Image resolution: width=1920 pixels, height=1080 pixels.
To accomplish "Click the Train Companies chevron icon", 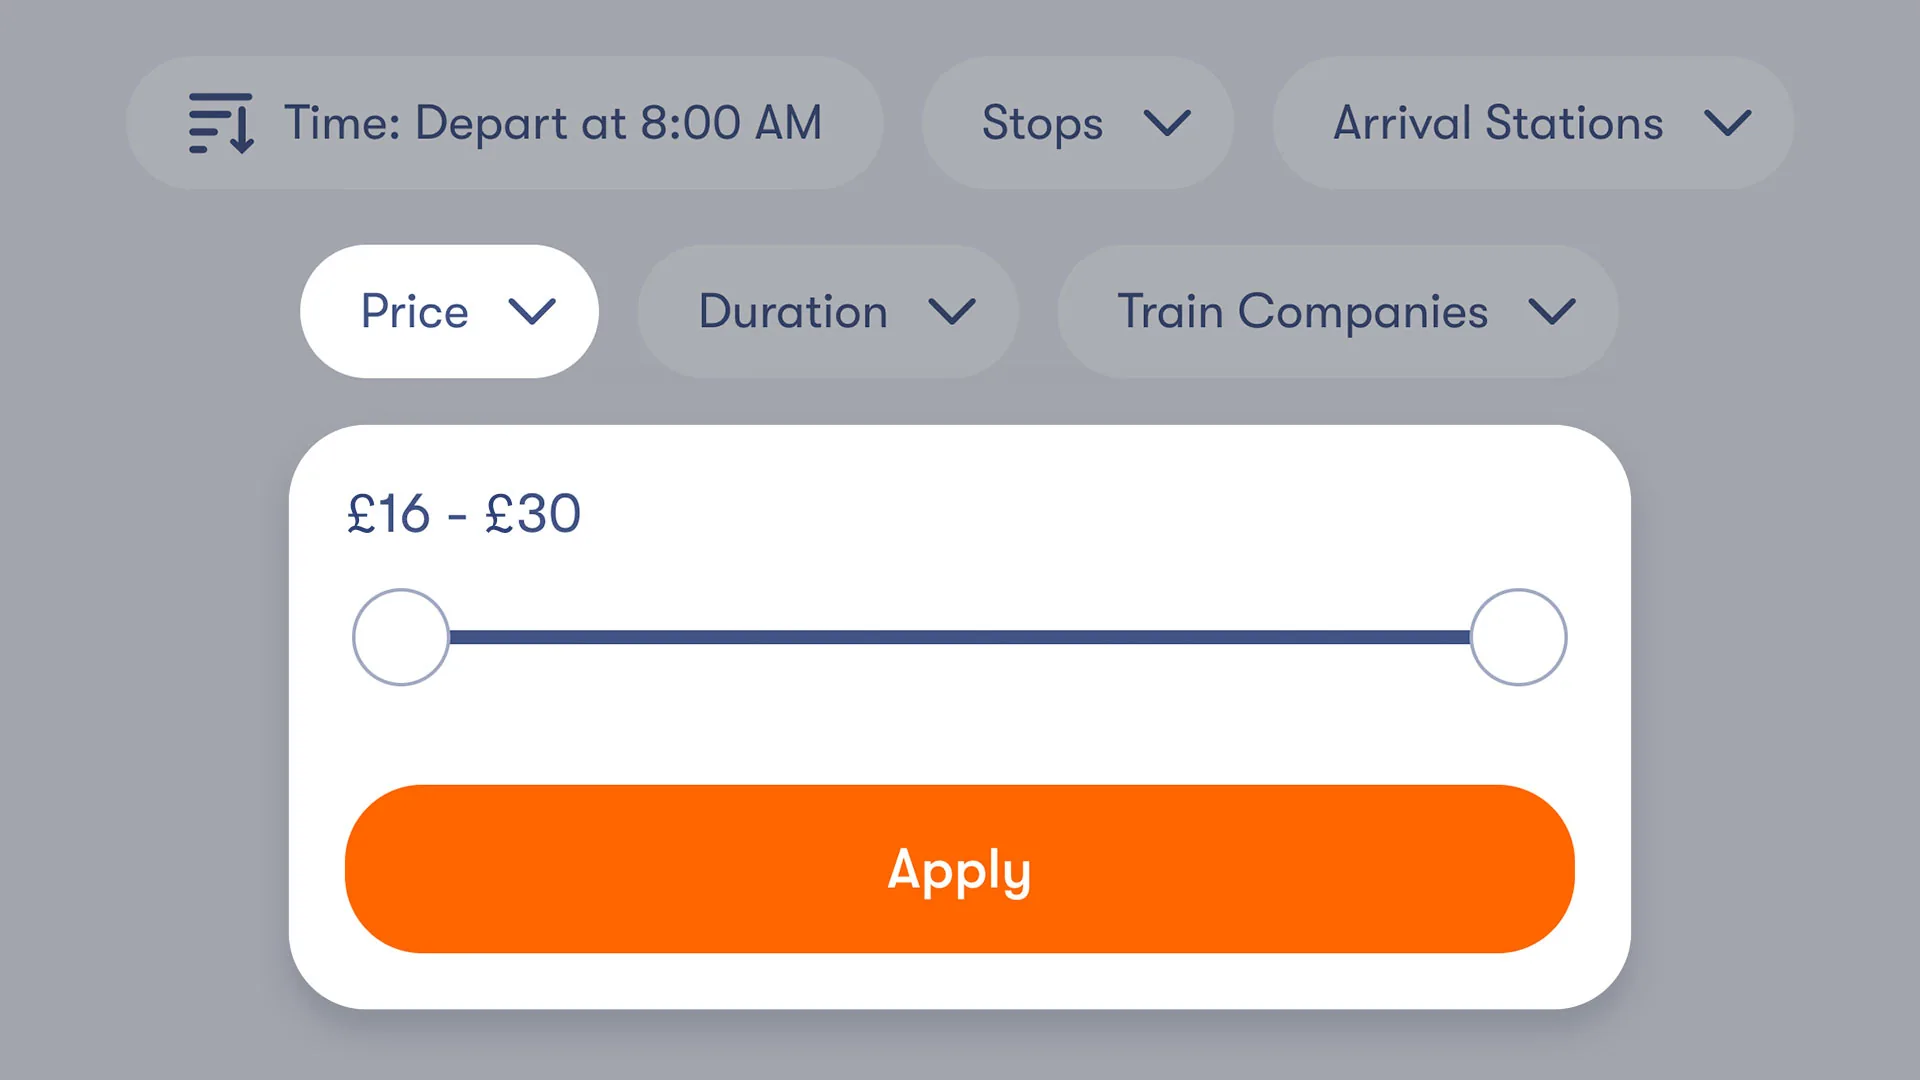I will pyautogui.click(x=1553, y=312).
